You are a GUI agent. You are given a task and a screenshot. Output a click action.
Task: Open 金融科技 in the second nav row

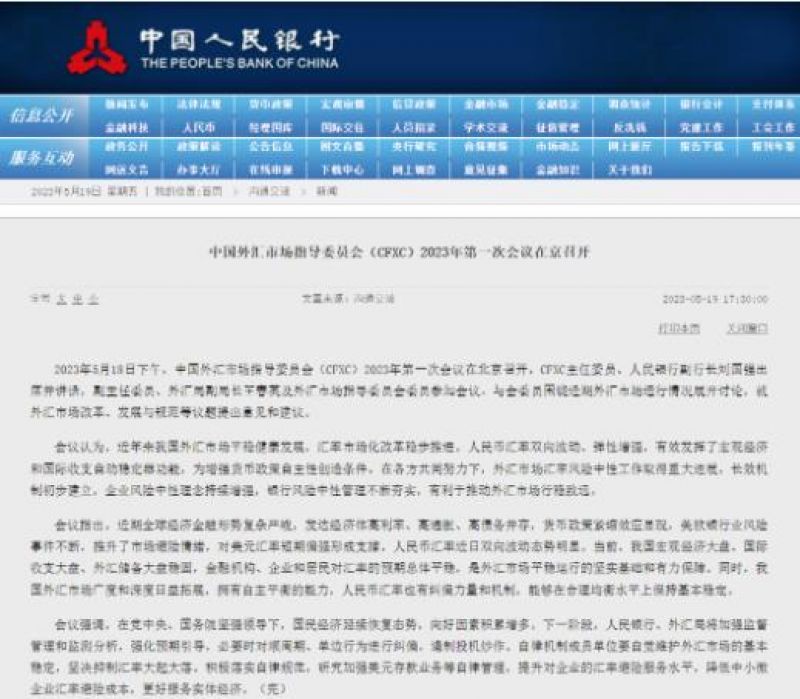(x=127, y=128)
